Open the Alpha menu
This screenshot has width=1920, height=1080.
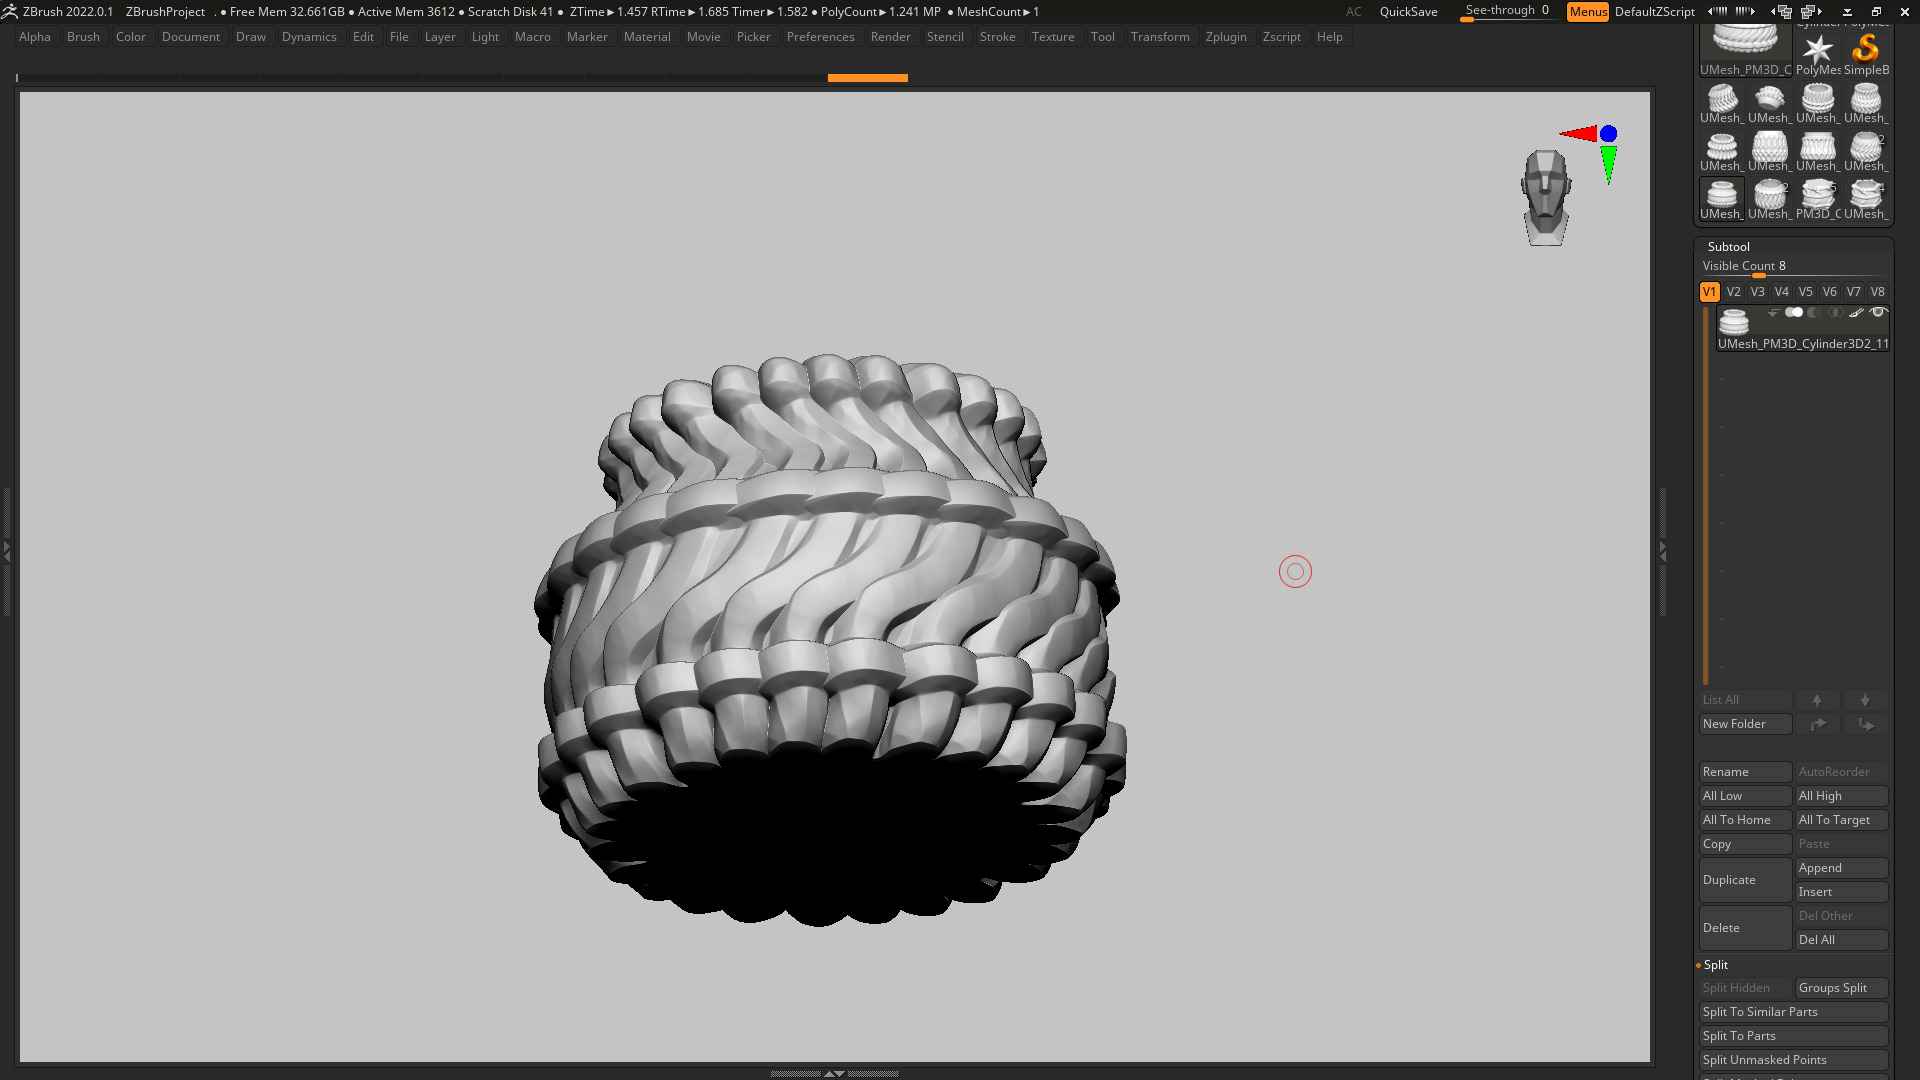[35, 37]
